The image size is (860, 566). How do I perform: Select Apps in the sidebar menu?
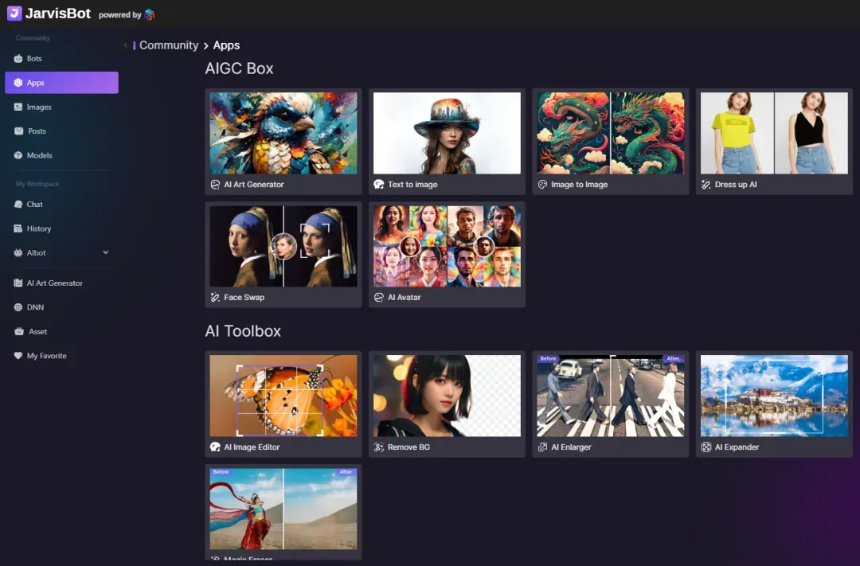[x=61, y=82]
